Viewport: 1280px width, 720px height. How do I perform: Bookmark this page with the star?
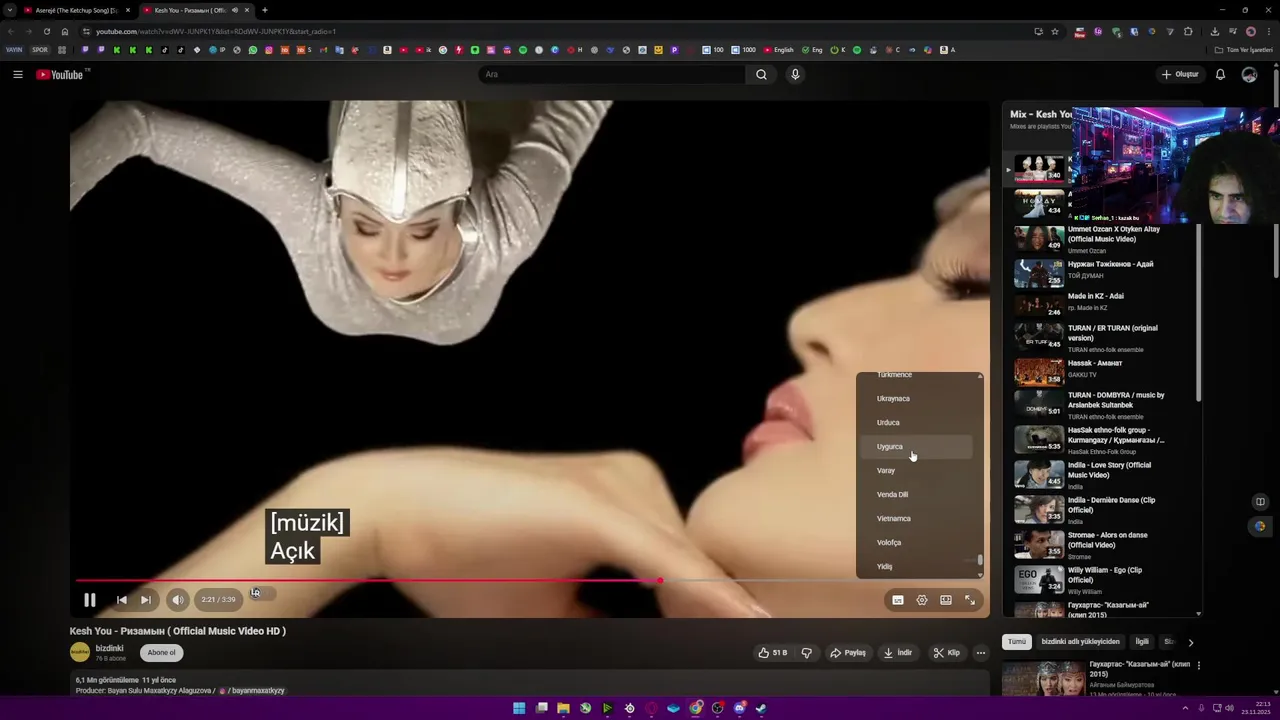point(1054,31)
